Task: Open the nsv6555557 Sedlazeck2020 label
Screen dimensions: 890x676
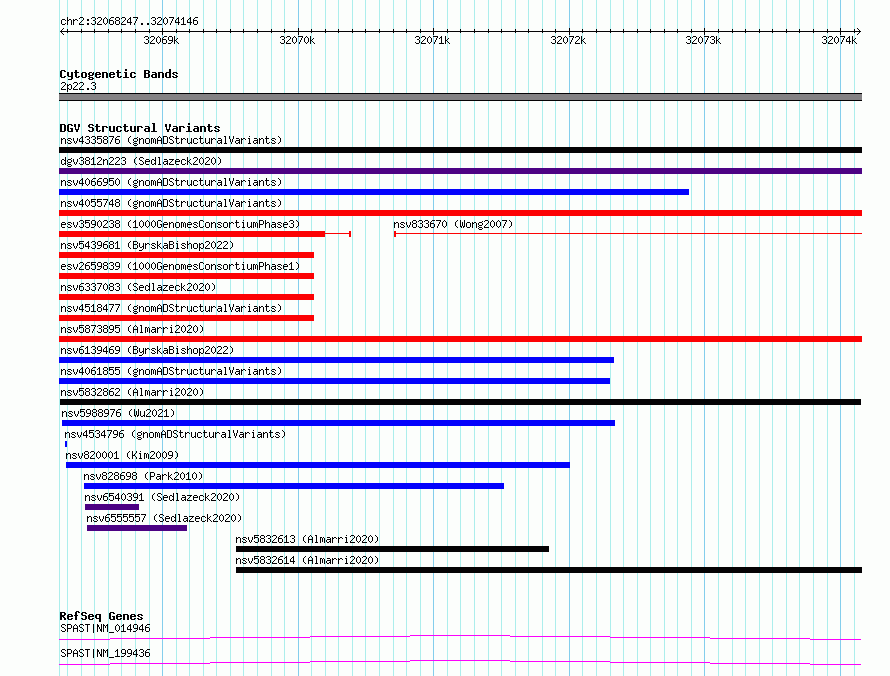Action: click(164, 518)
